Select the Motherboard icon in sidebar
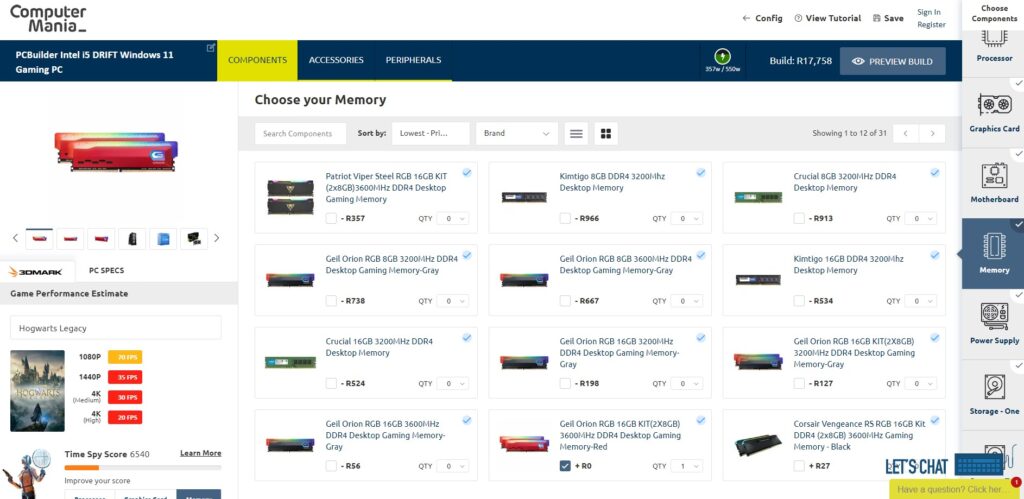 [x=994, y=182]
